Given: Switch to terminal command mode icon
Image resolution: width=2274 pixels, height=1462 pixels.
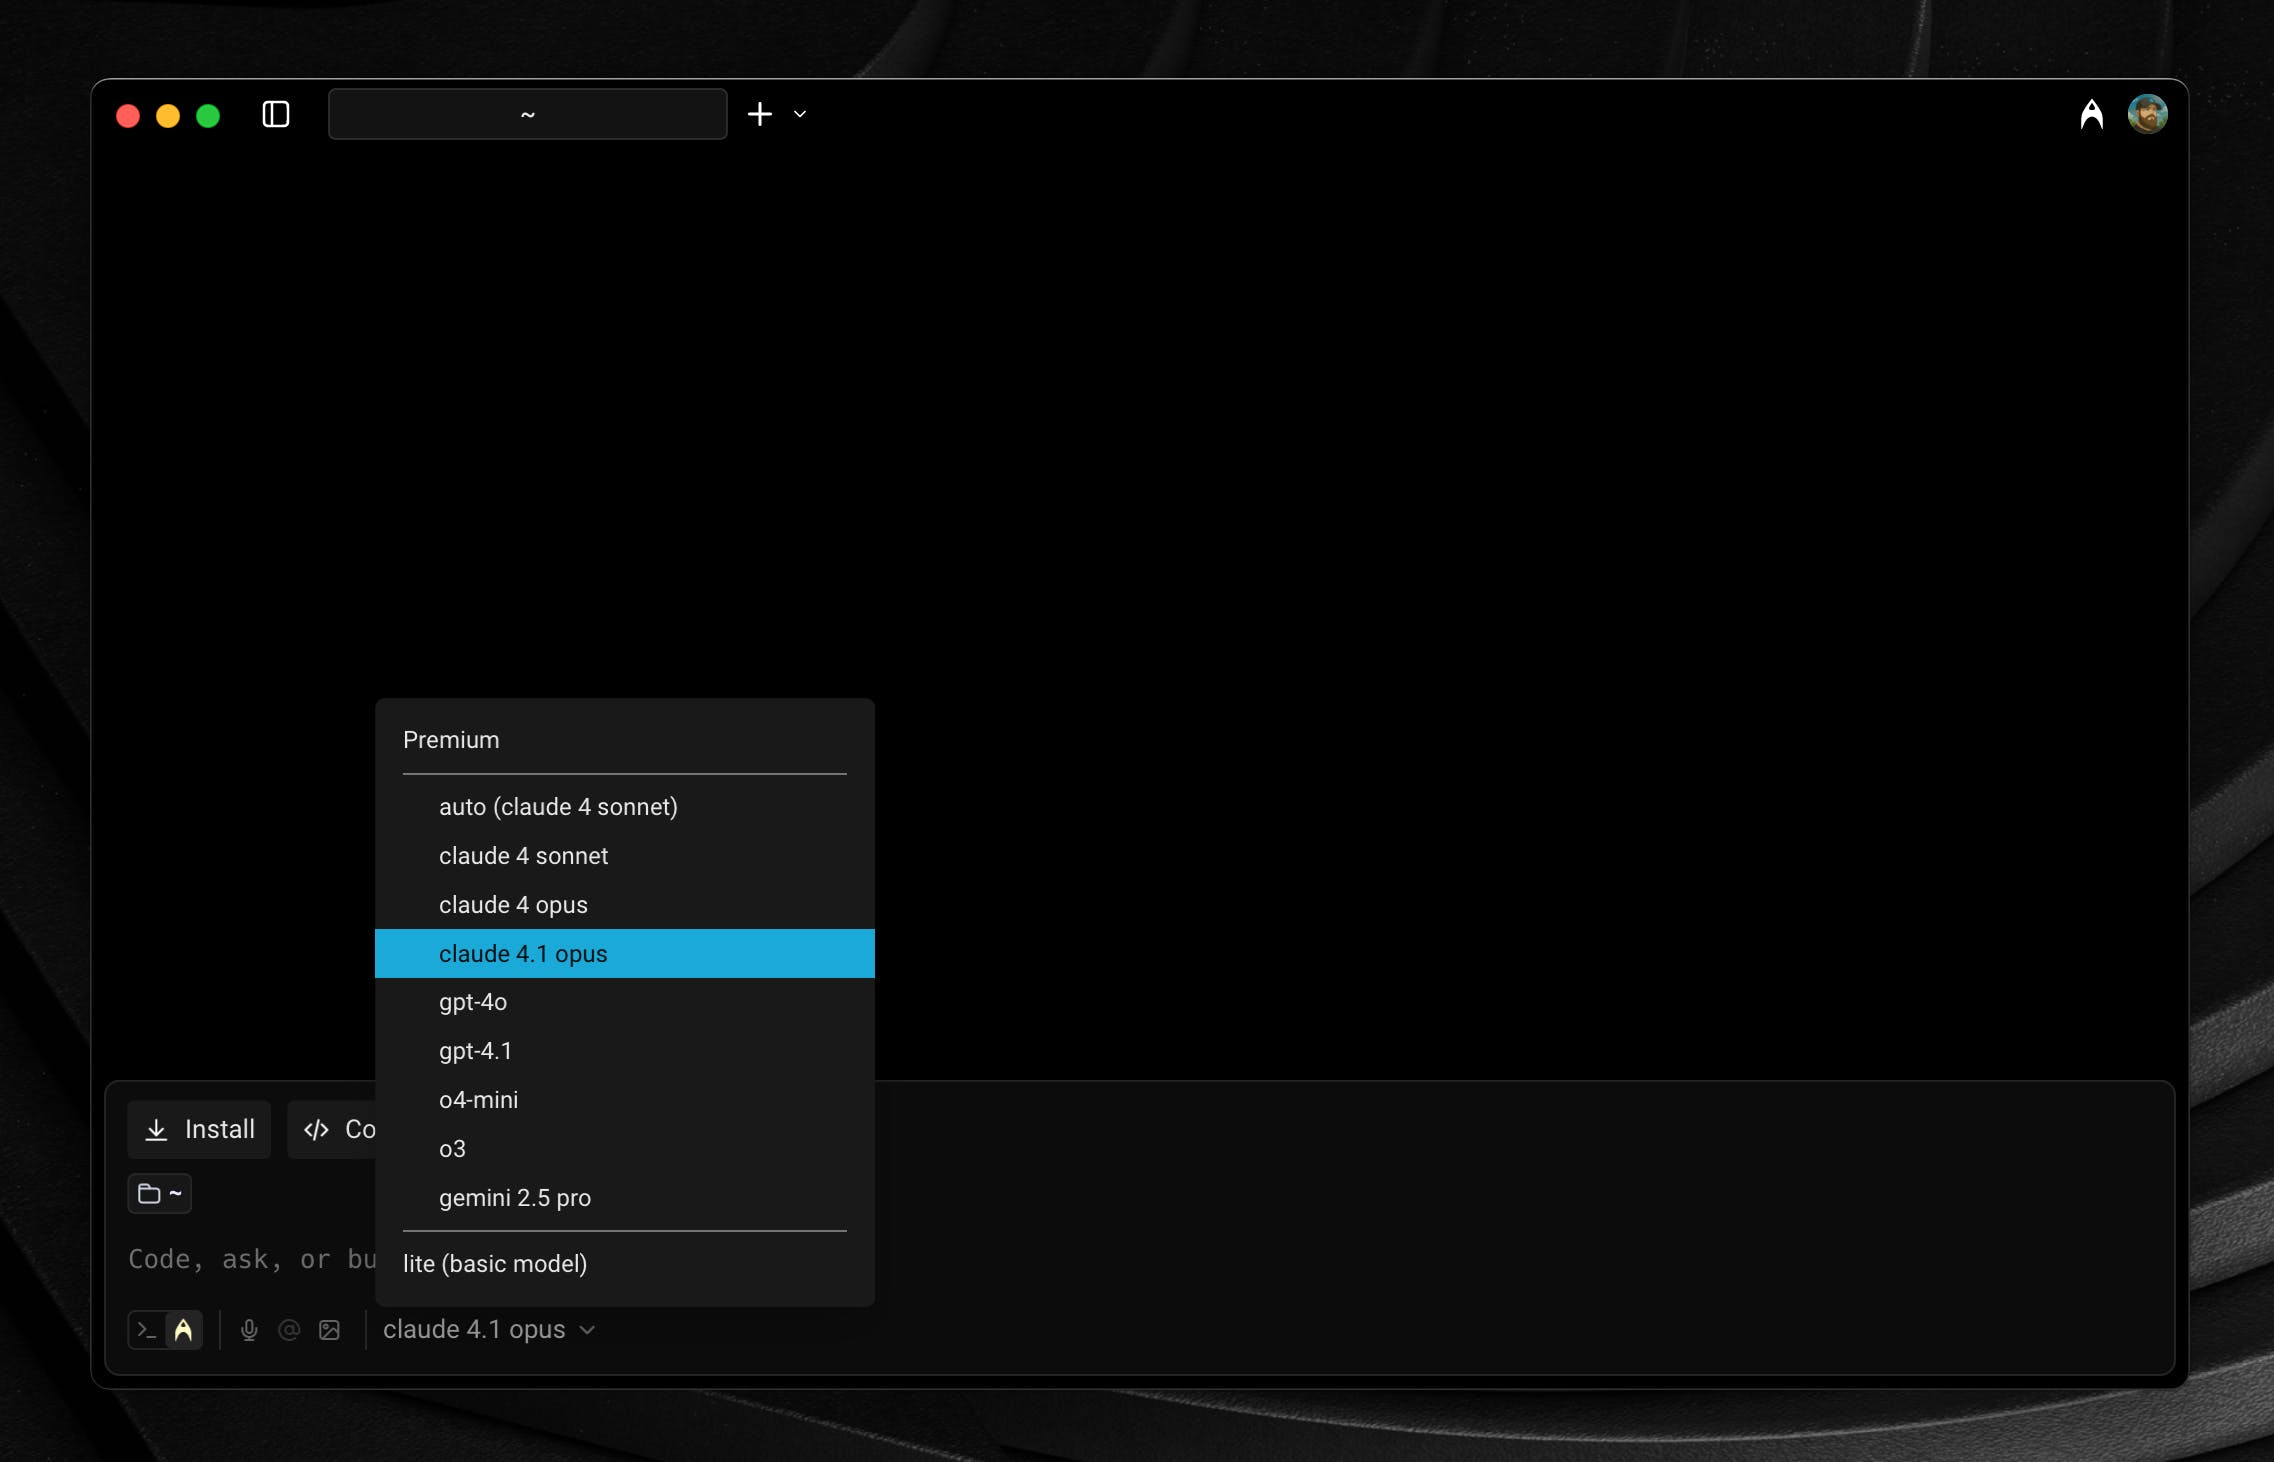Looking at the screenshot, I should tap(147, 1330).
